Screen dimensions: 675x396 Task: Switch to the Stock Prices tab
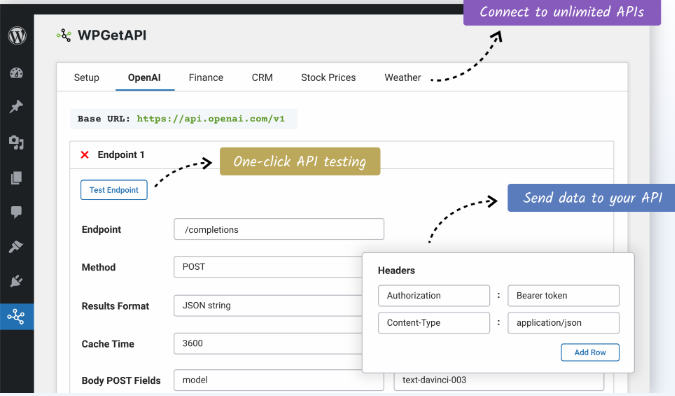(328, 77)
